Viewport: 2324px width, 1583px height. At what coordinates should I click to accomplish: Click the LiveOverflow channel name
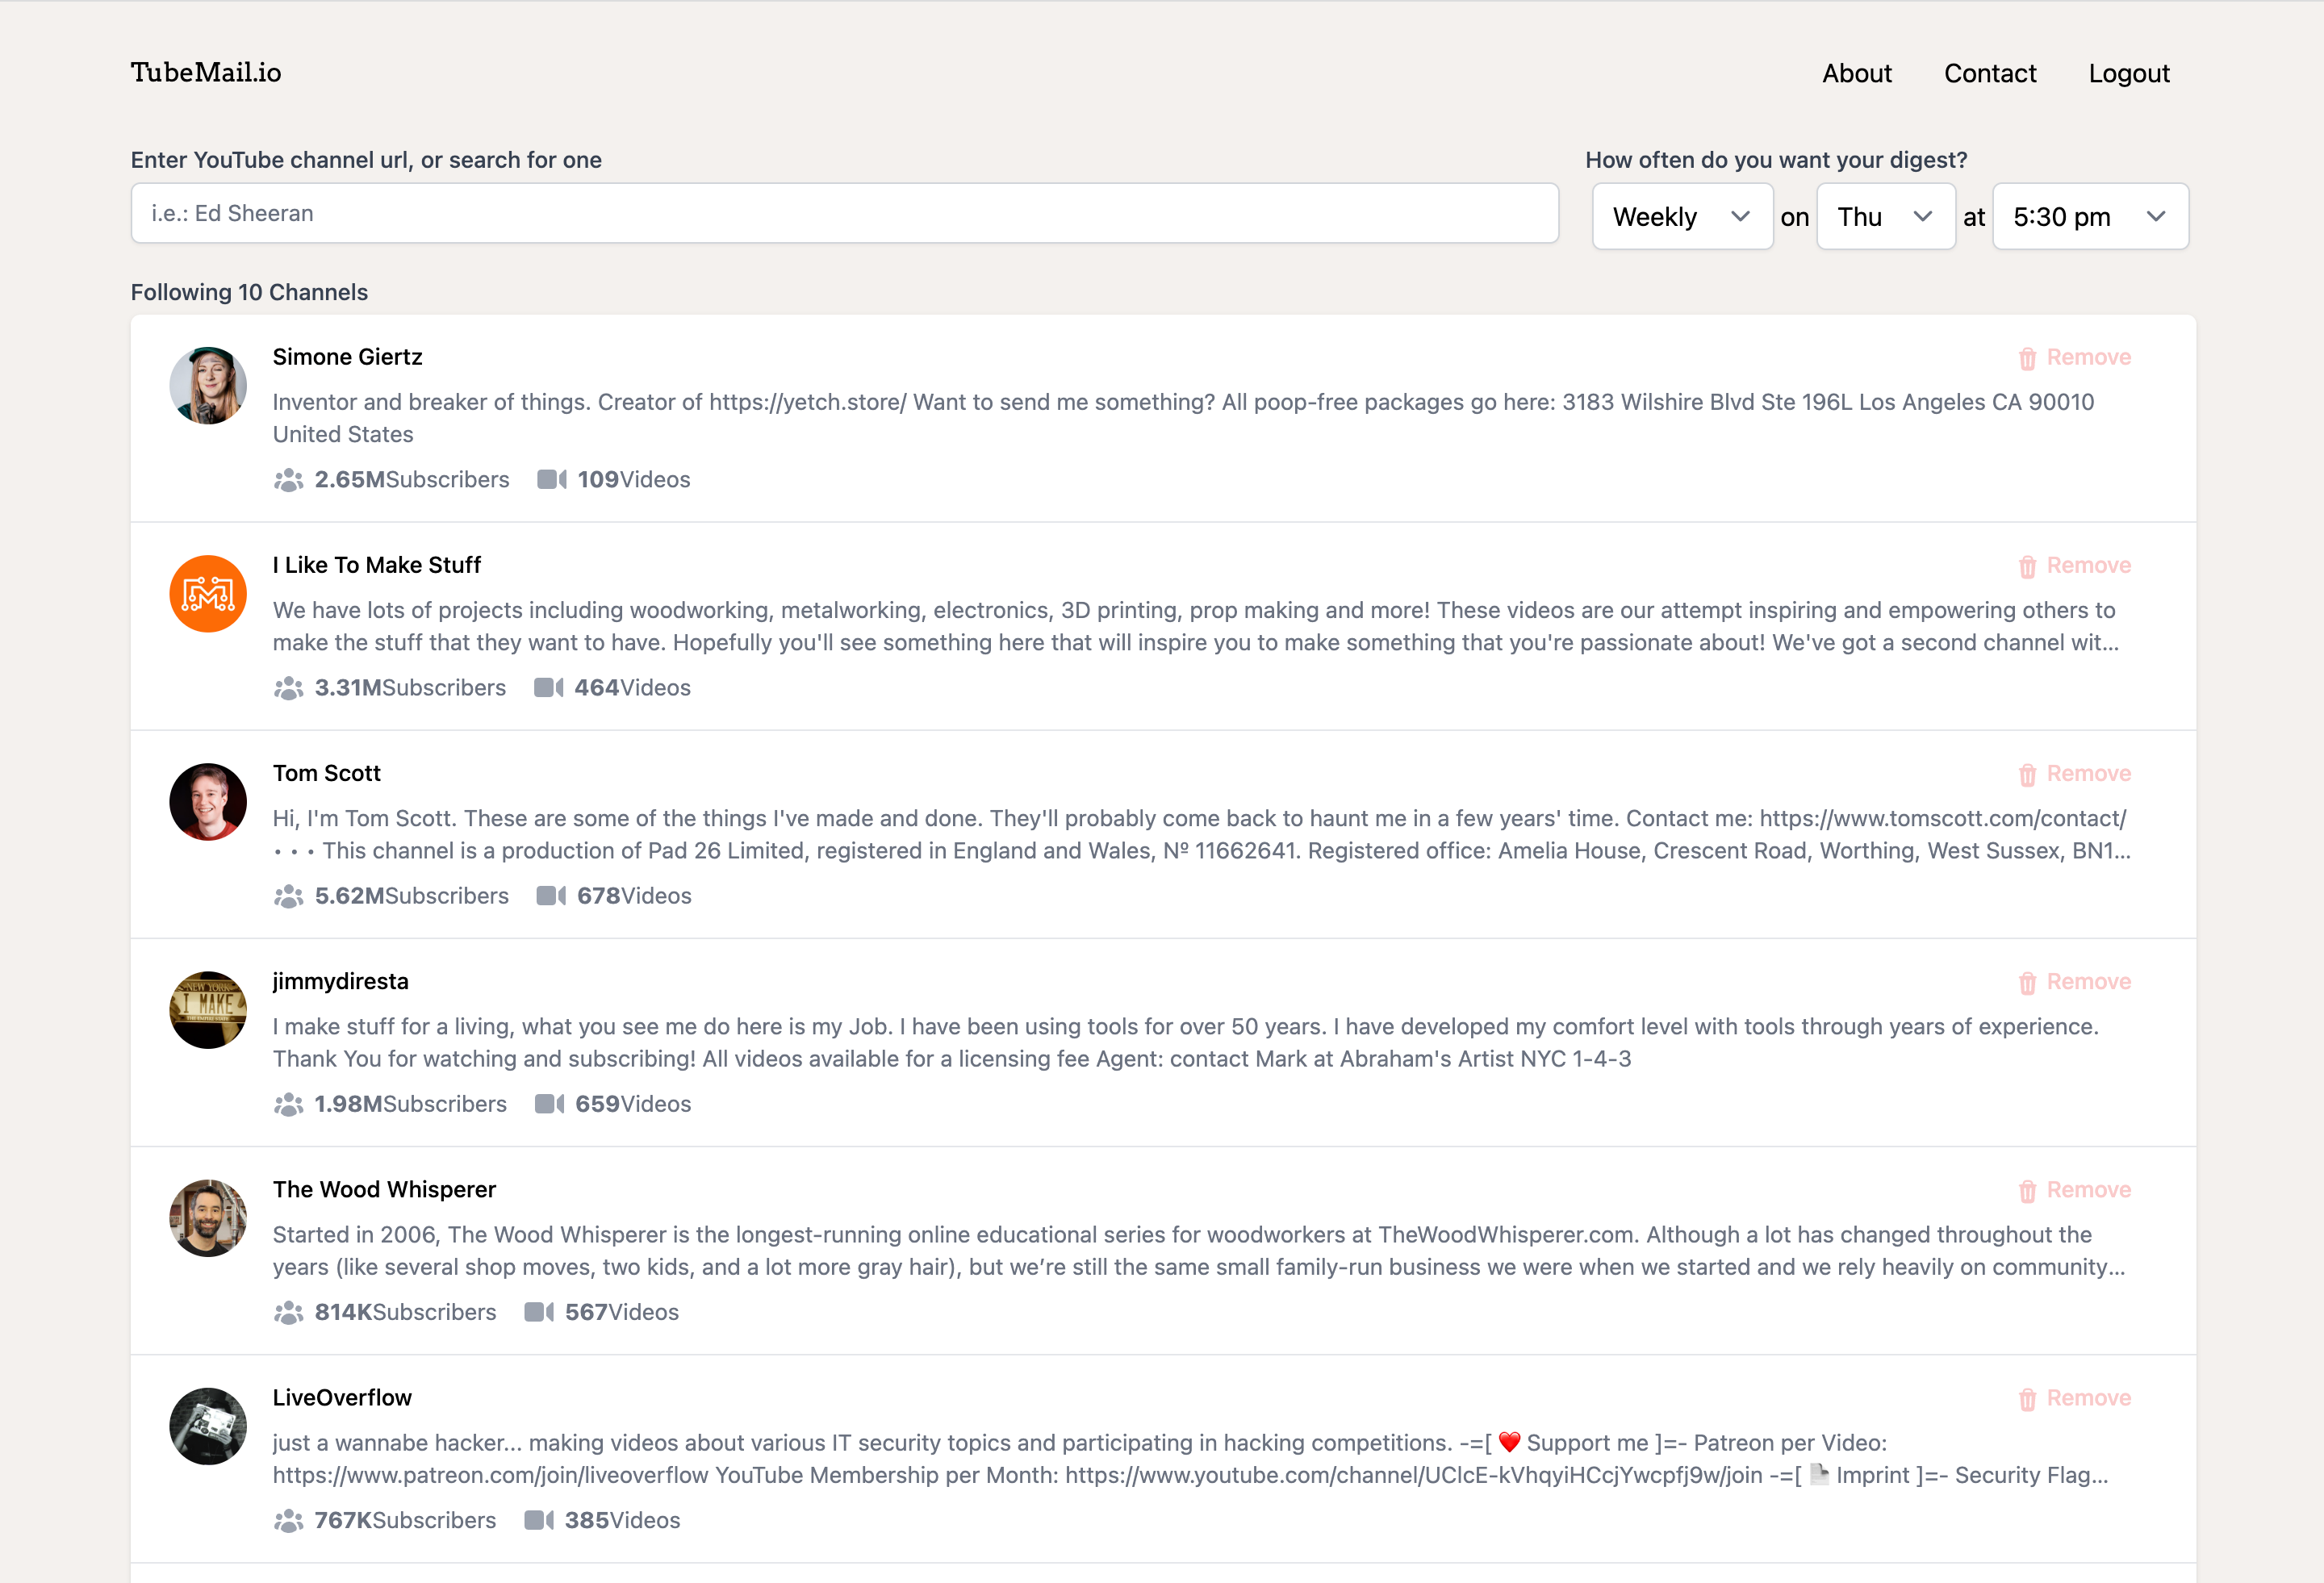tap(343, 1397)
